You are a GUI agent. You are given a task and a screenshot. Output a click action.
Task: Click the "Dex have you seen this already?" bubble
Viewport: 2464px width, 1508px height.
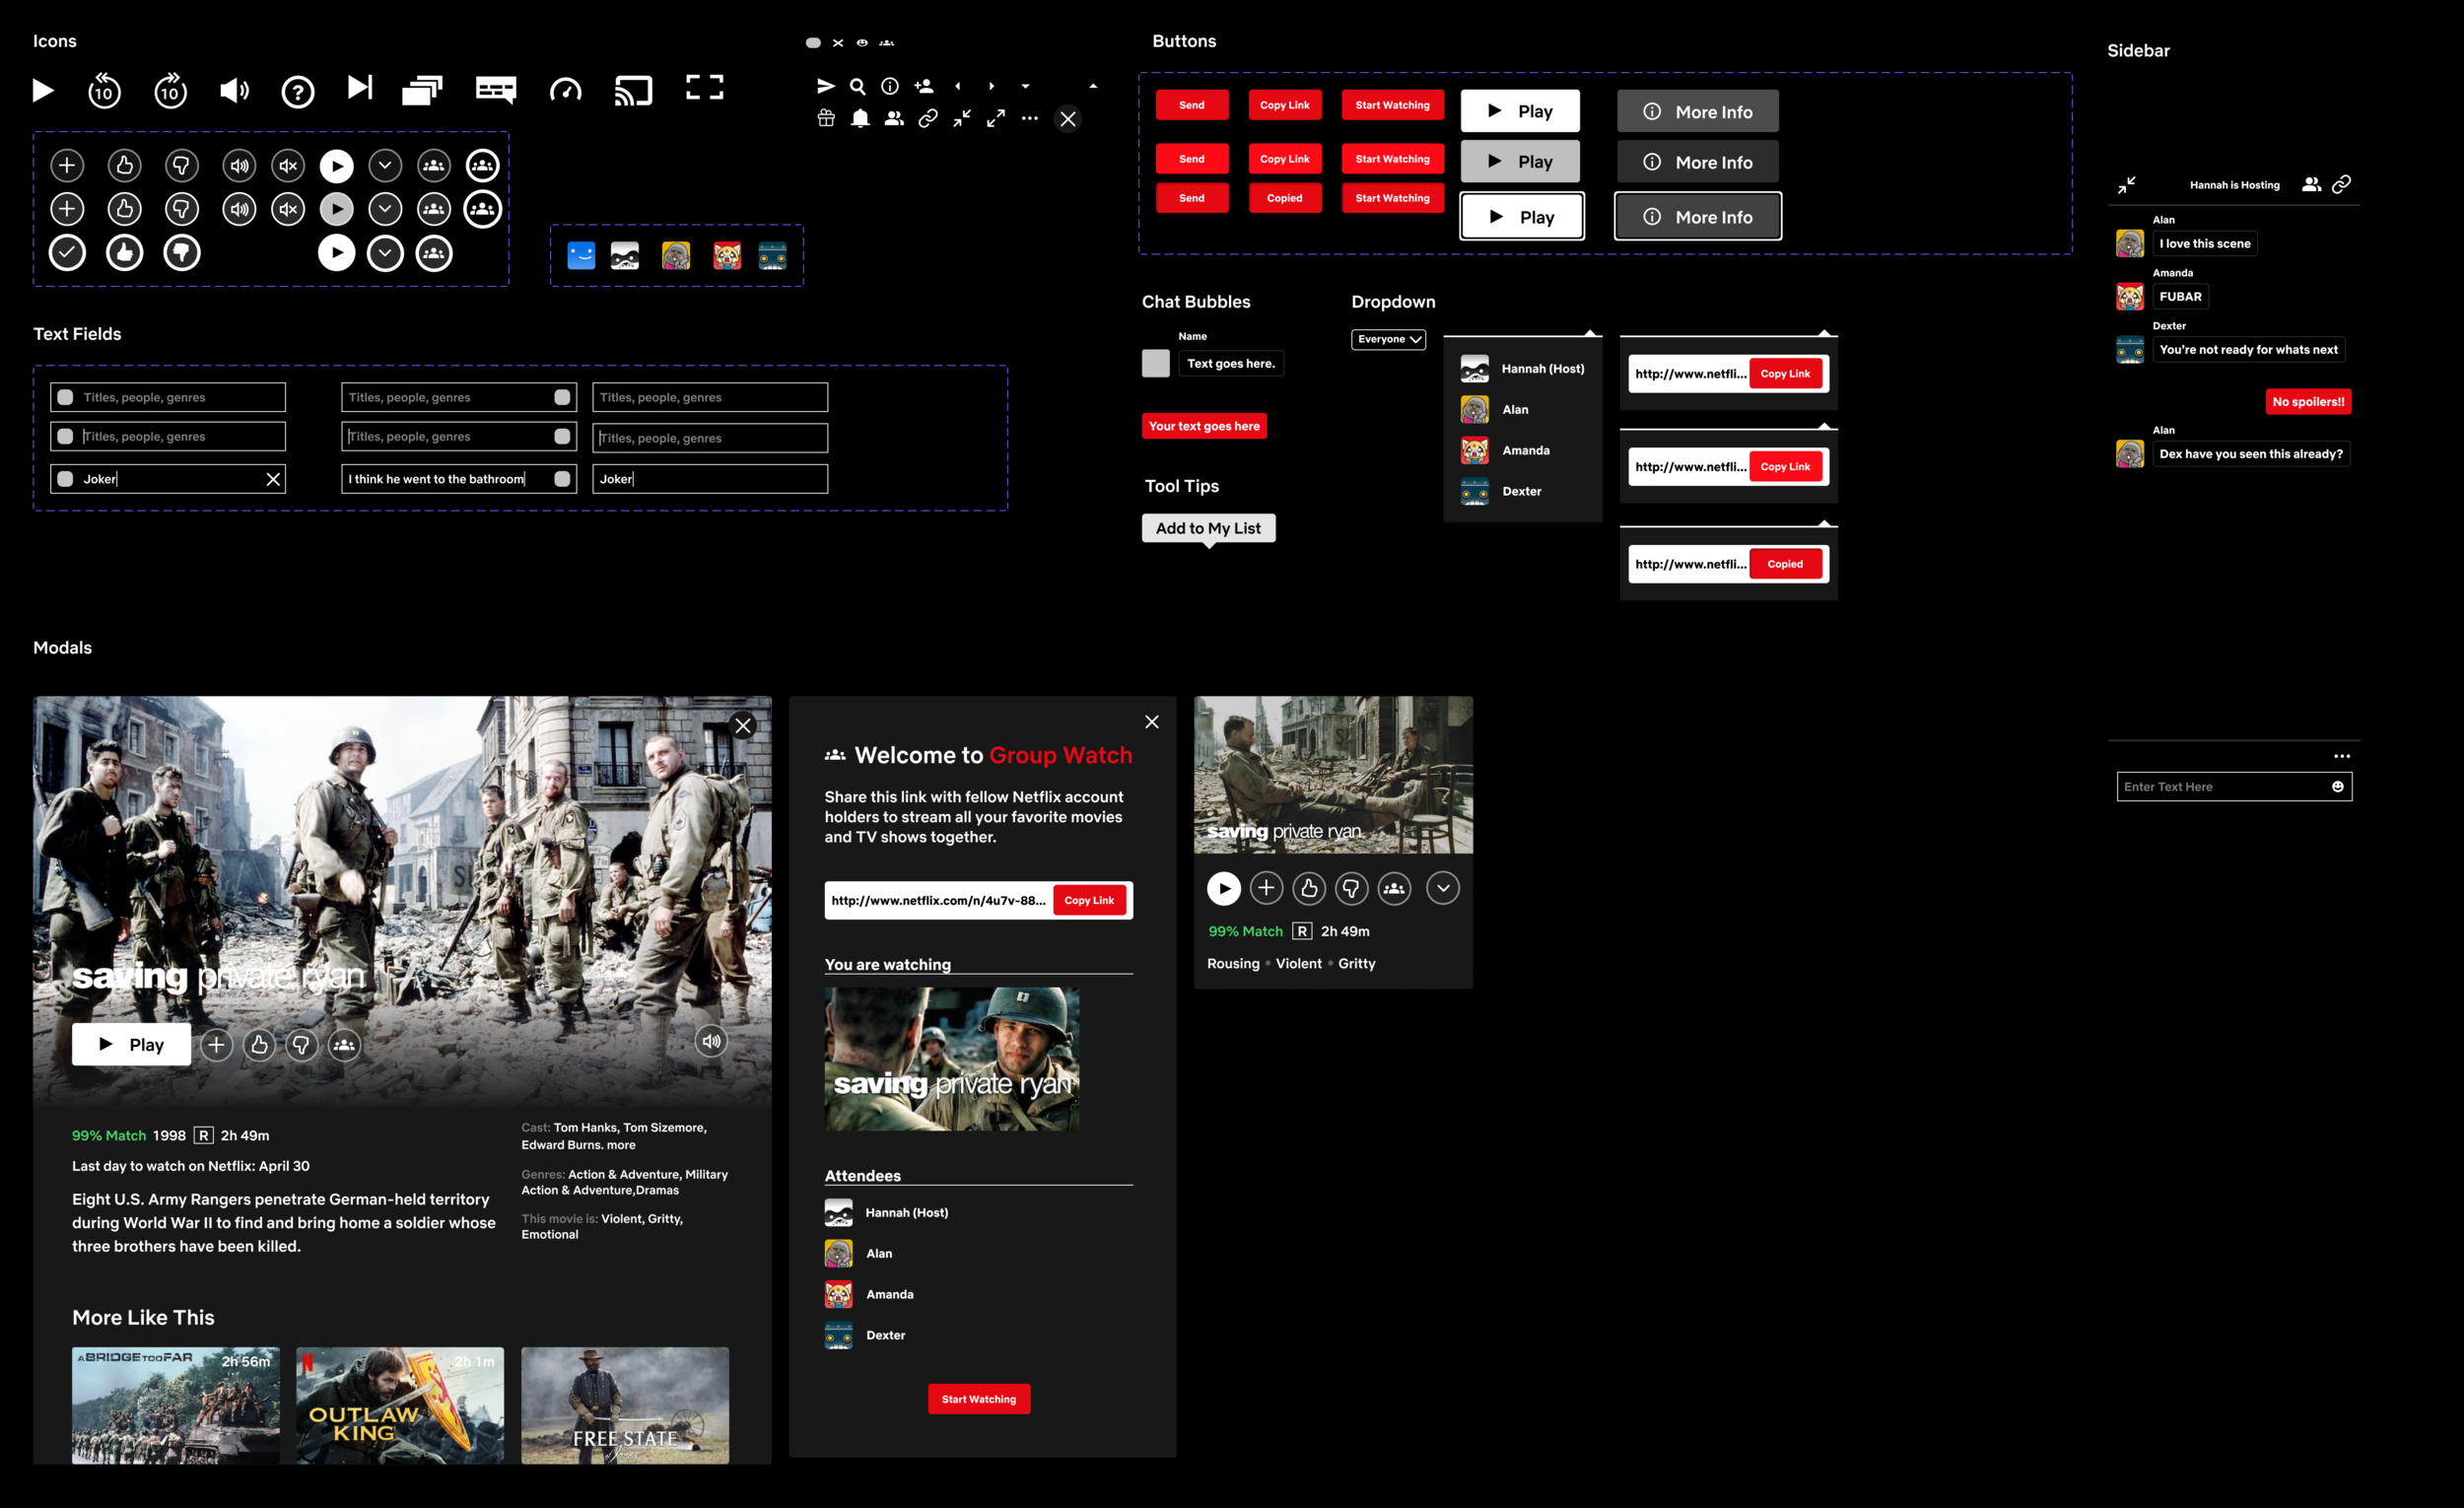tap(2251, 454)
